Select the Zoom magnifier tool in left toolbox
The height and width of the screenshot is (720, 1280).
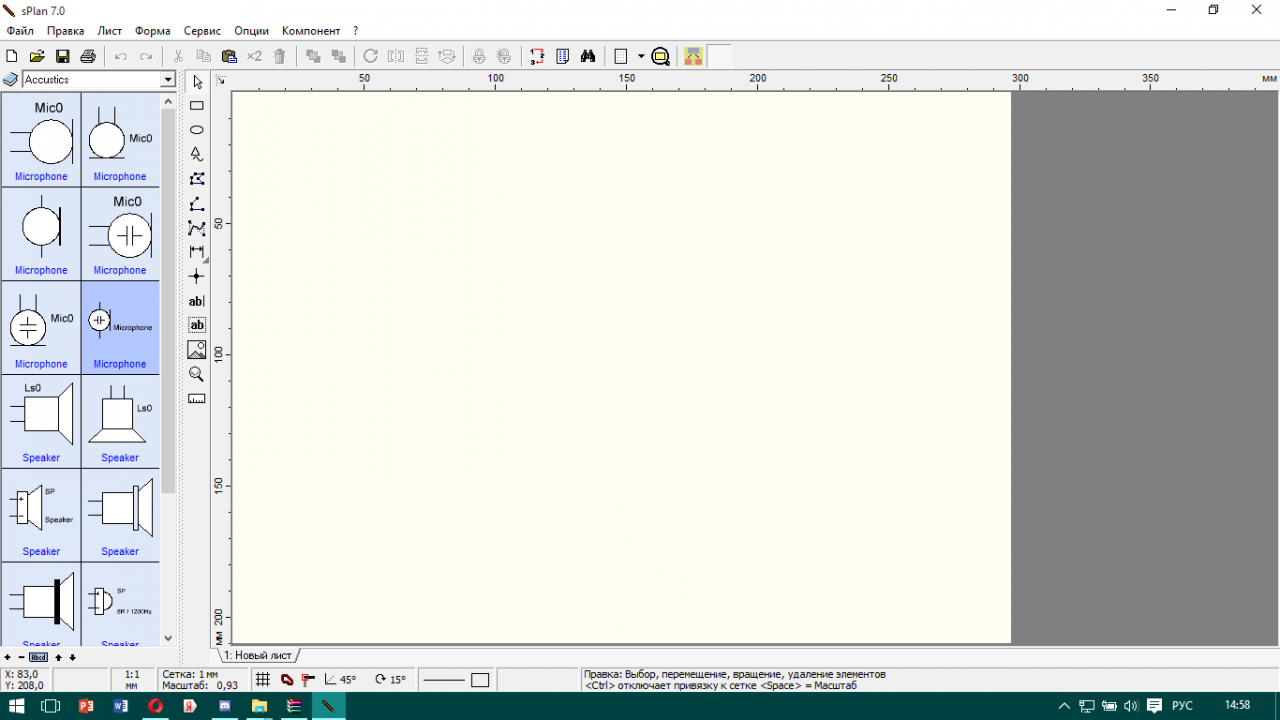click(x=197, y=374)
